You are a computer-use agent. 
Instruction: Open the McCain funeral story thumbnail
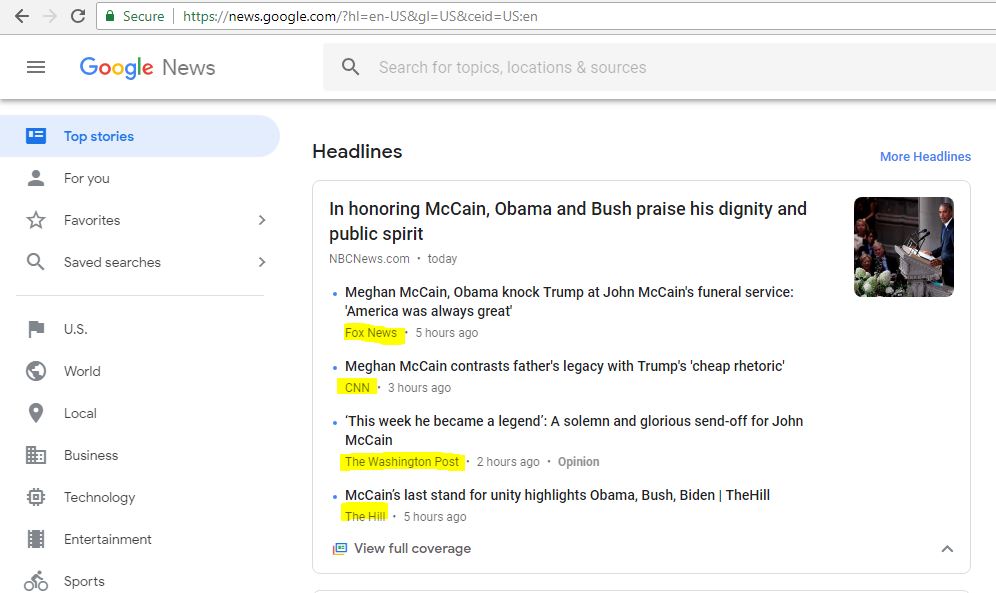point(903,247)
